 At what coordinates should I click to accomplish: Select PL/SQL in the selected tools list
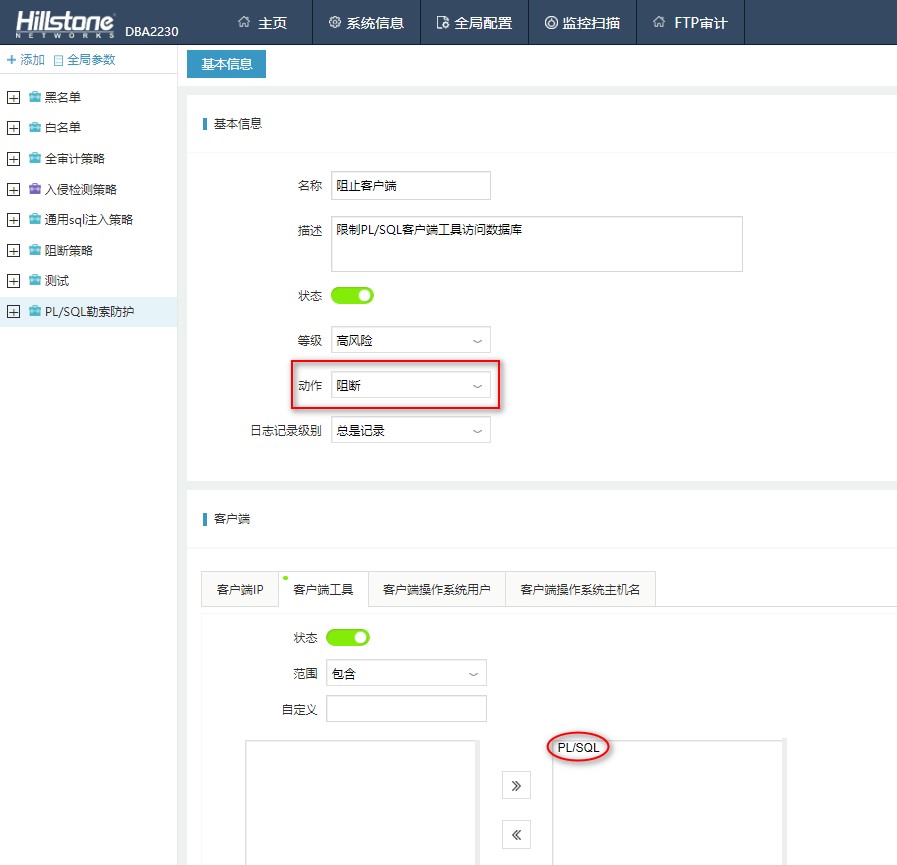point(578,748)
